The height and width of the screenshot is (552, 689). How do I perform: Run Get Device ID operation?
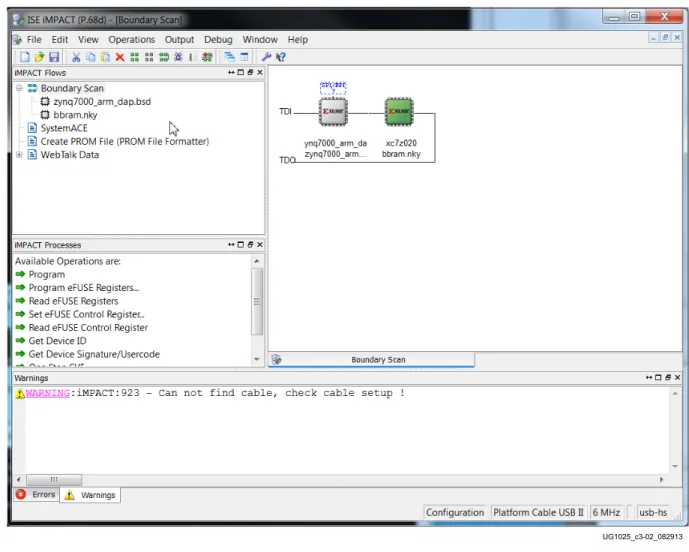point(57,341)
